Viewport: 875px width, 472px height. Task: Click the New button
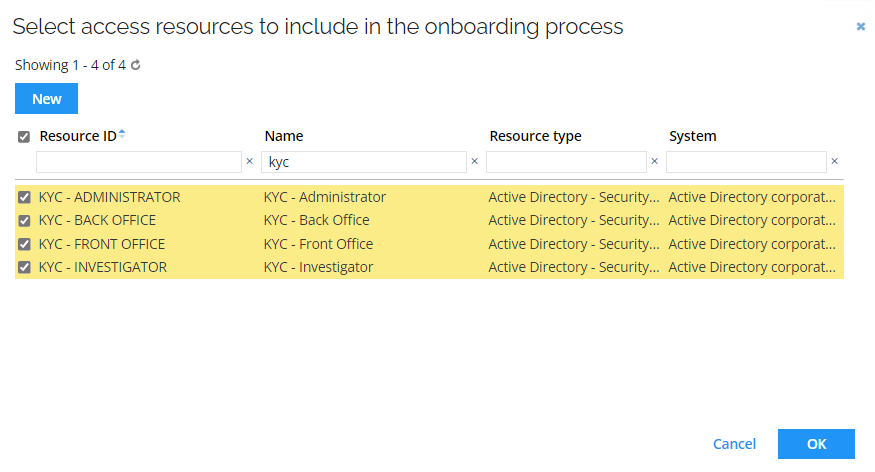(x=46, y=99)
